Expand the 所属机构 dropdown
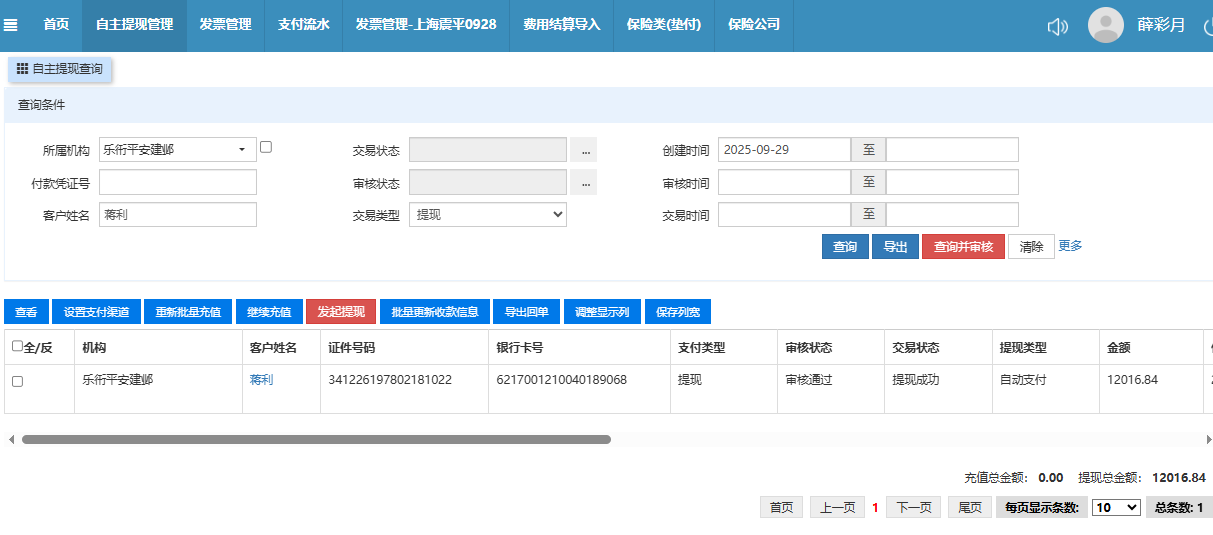The height and width of the screenshot is (535, 1213). click(241, 150)
